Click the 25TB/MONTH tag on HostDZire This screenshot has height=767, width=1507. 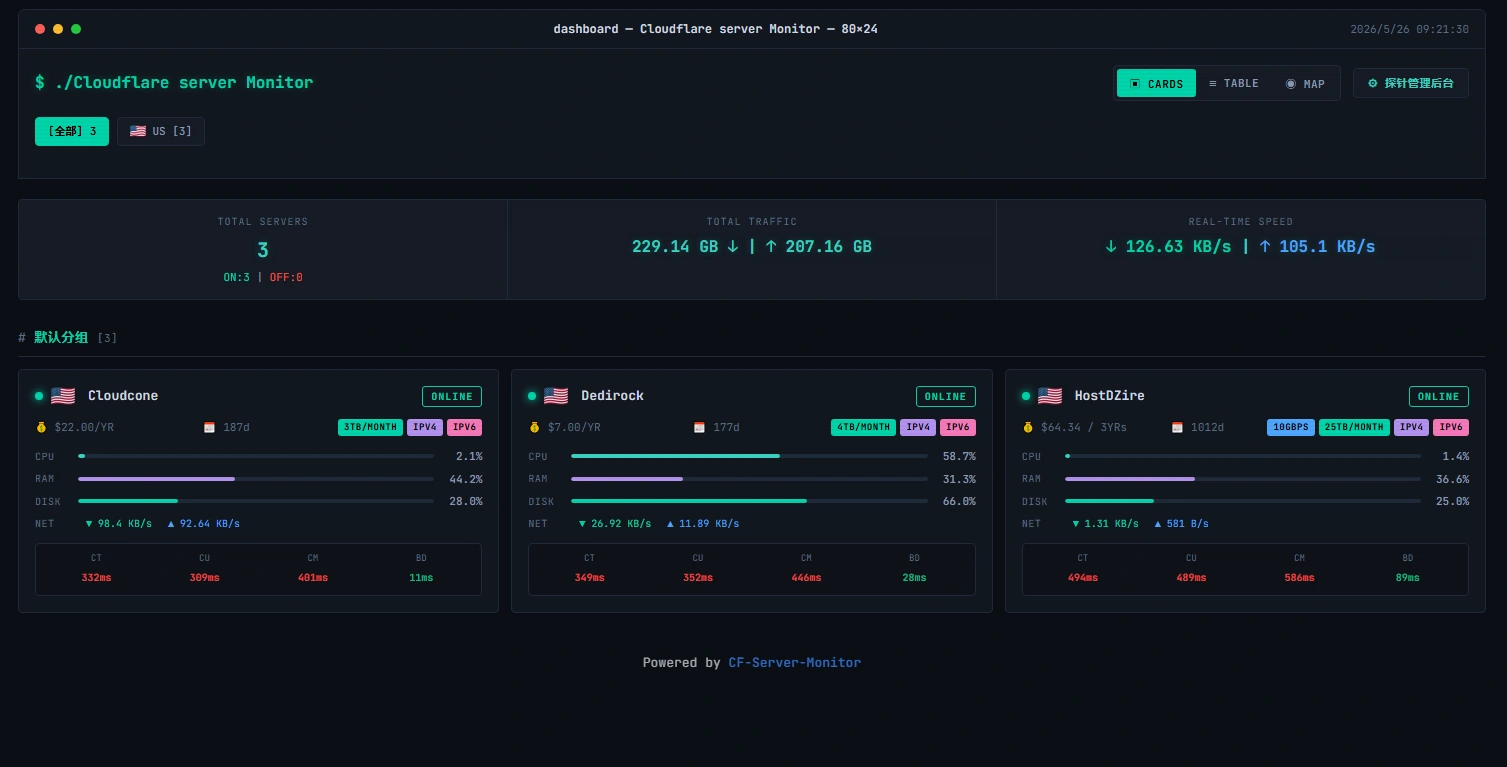(1354, 427)
